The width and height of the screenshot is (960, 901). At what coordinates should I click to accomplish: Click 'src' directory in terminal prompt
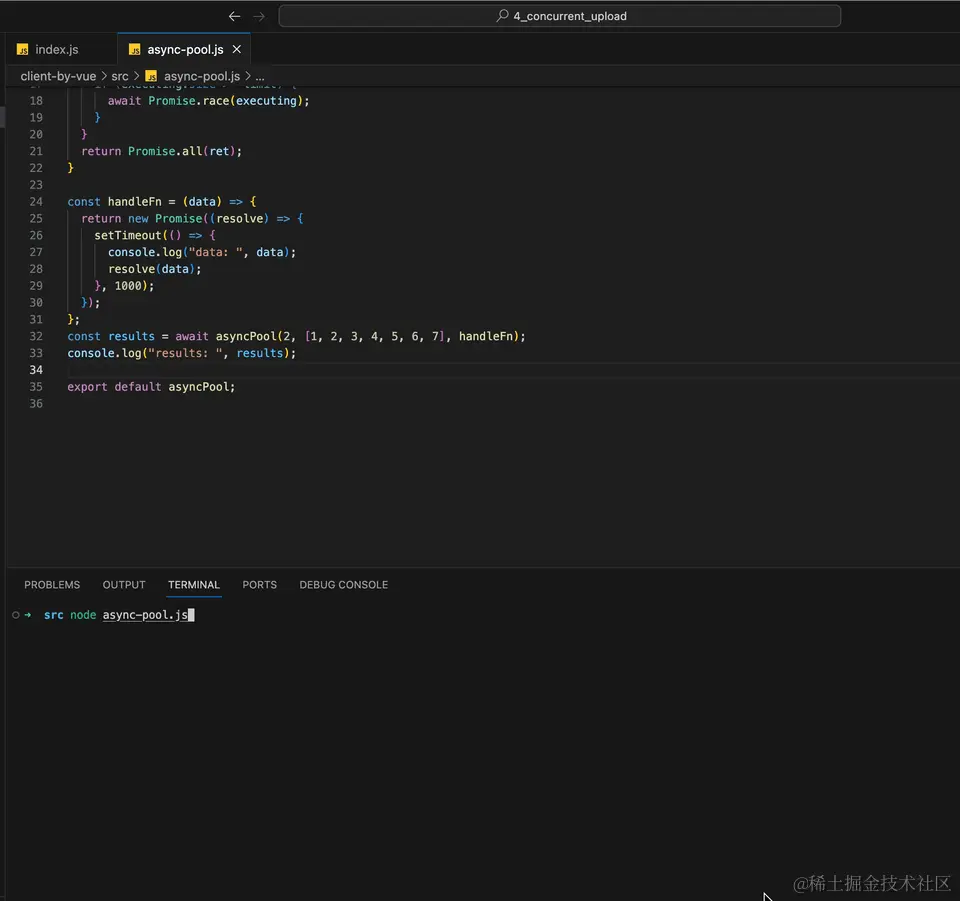coord(53,615)
